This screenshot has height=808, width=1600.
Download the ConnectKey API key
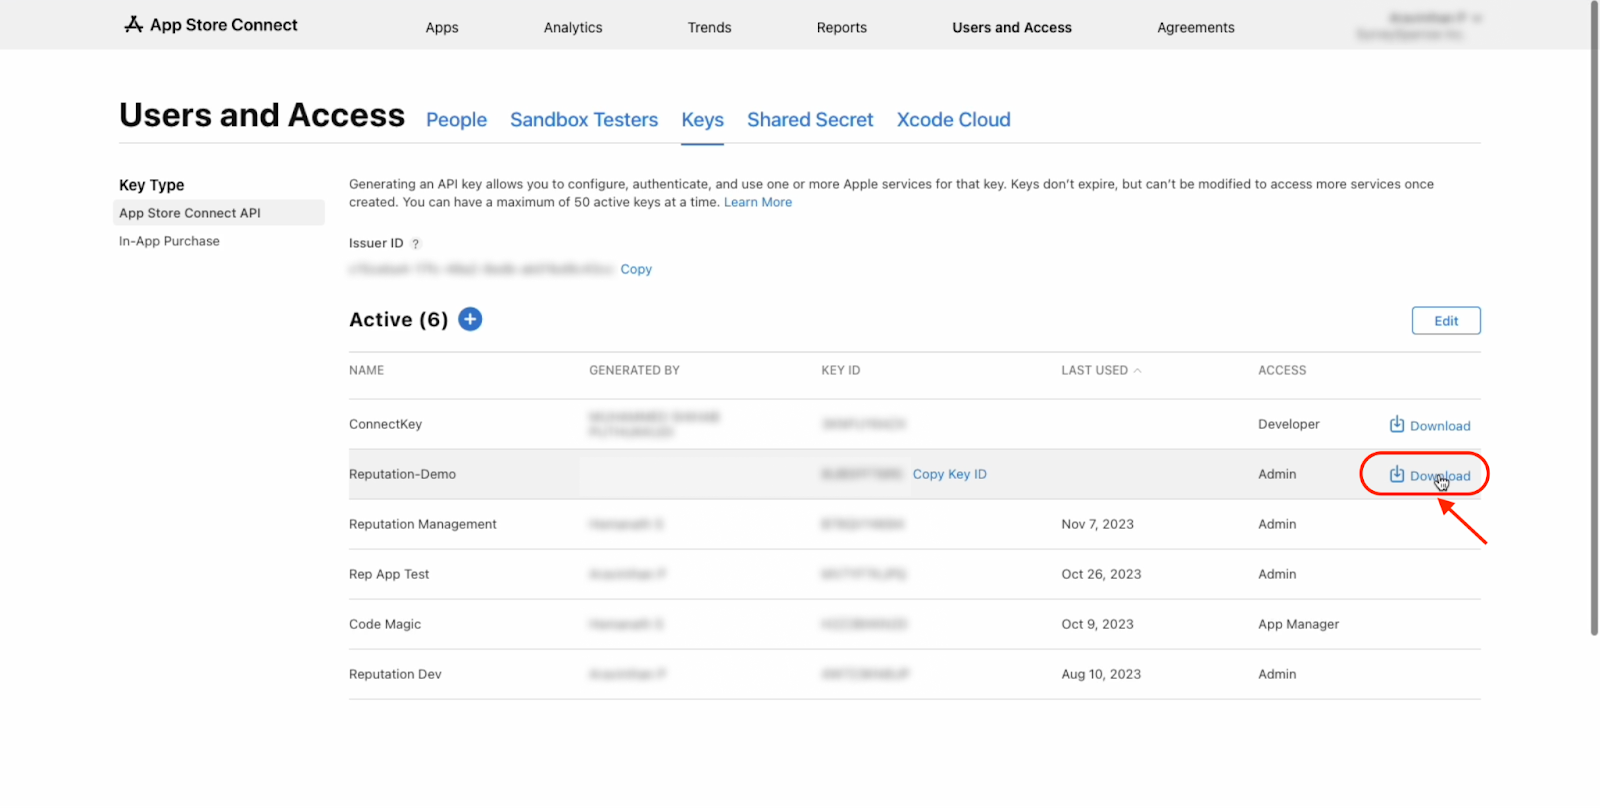coord(1429,425)
